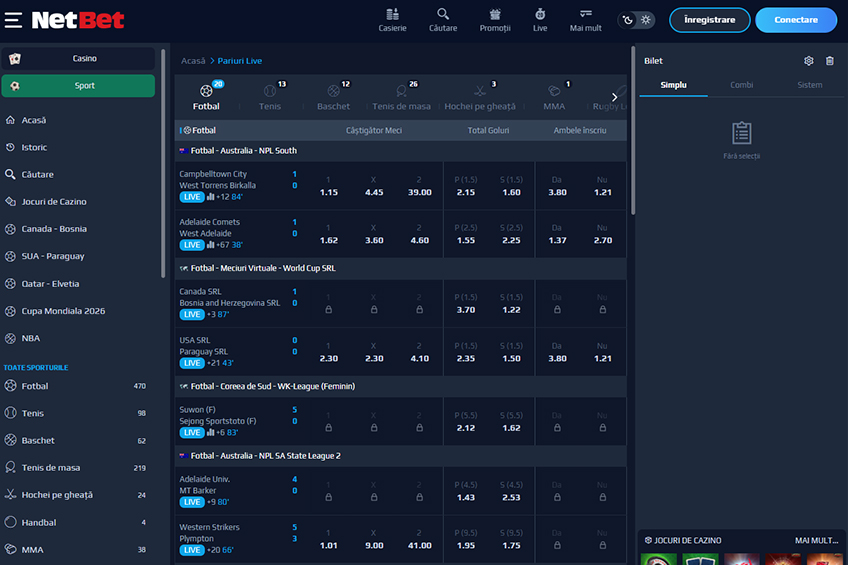Image resolution: width=848 pixels, height=565 pixels.
Task: Pick draw odds 4.45 Campbelltown match
Action: 374,186
